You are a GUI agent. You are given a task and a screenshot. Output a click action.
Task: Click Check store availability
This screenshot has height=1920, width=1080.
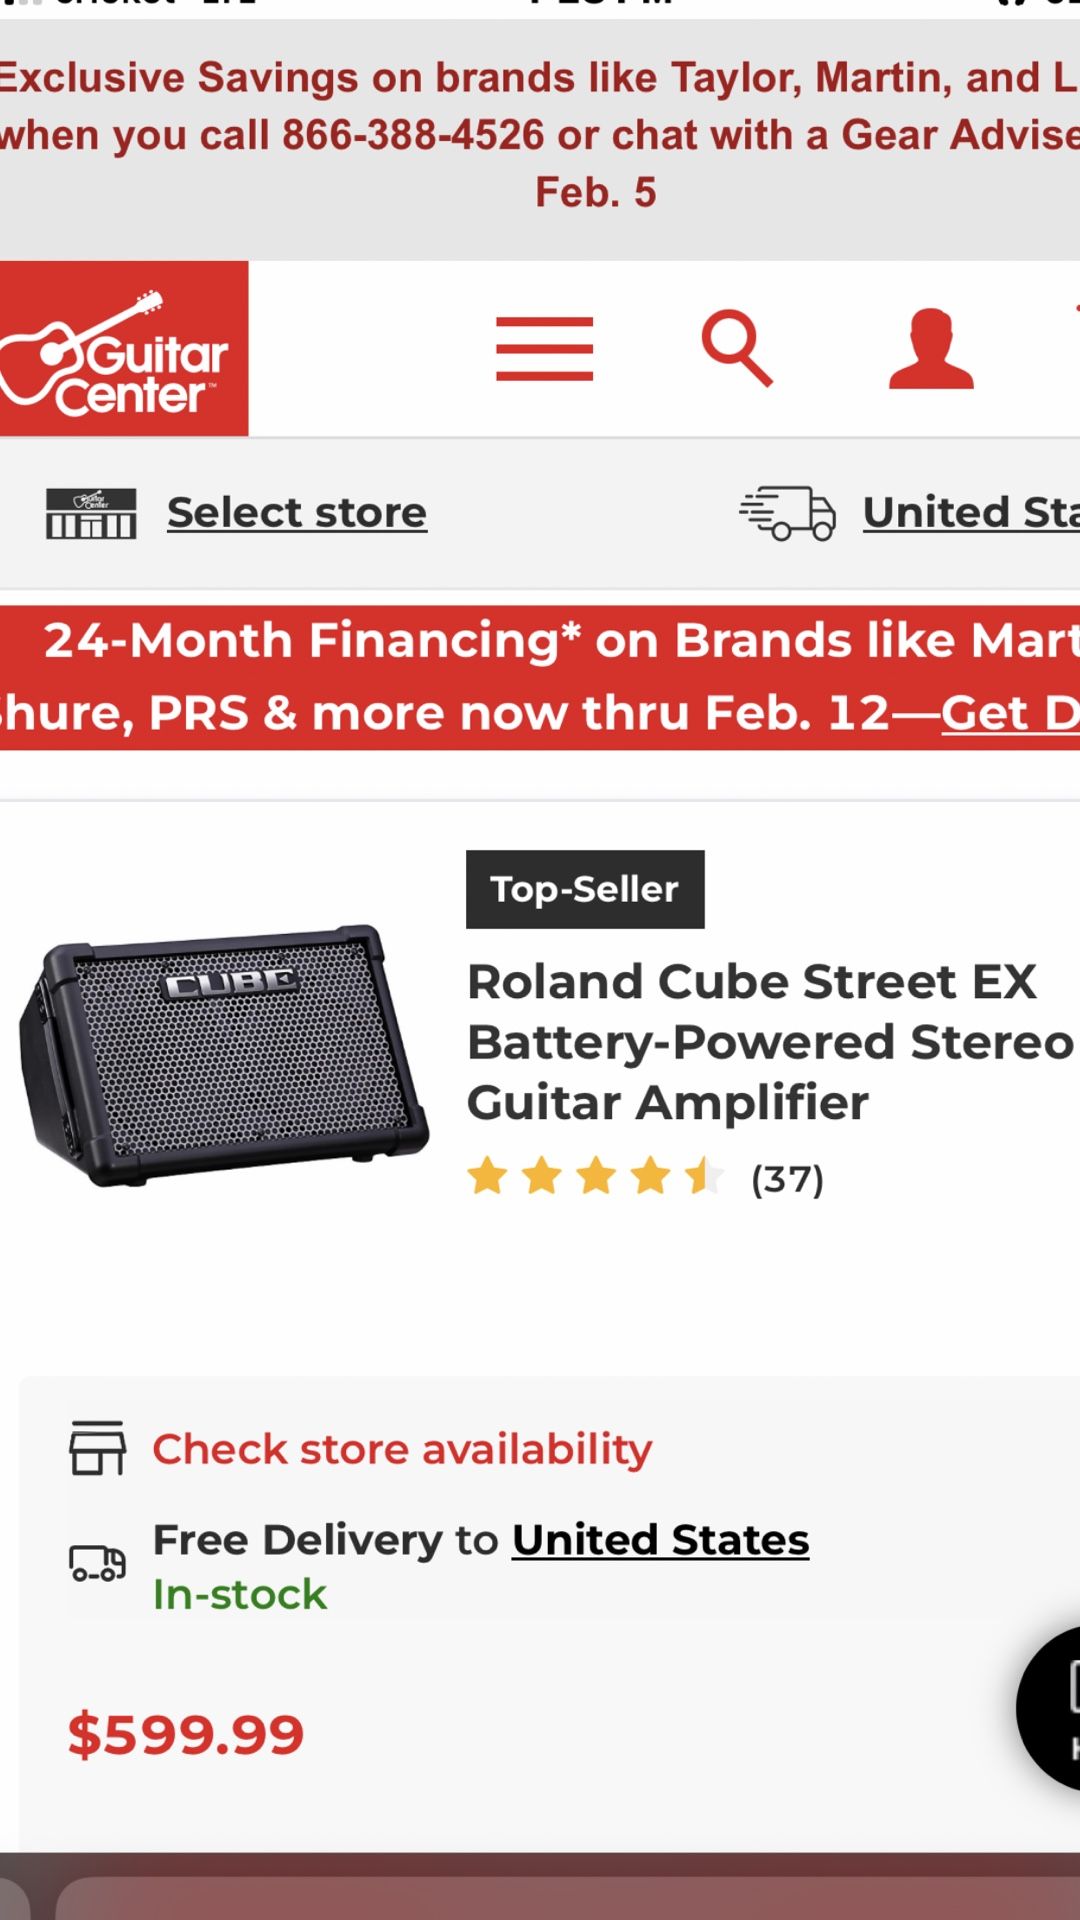[x=402, y=1448]
